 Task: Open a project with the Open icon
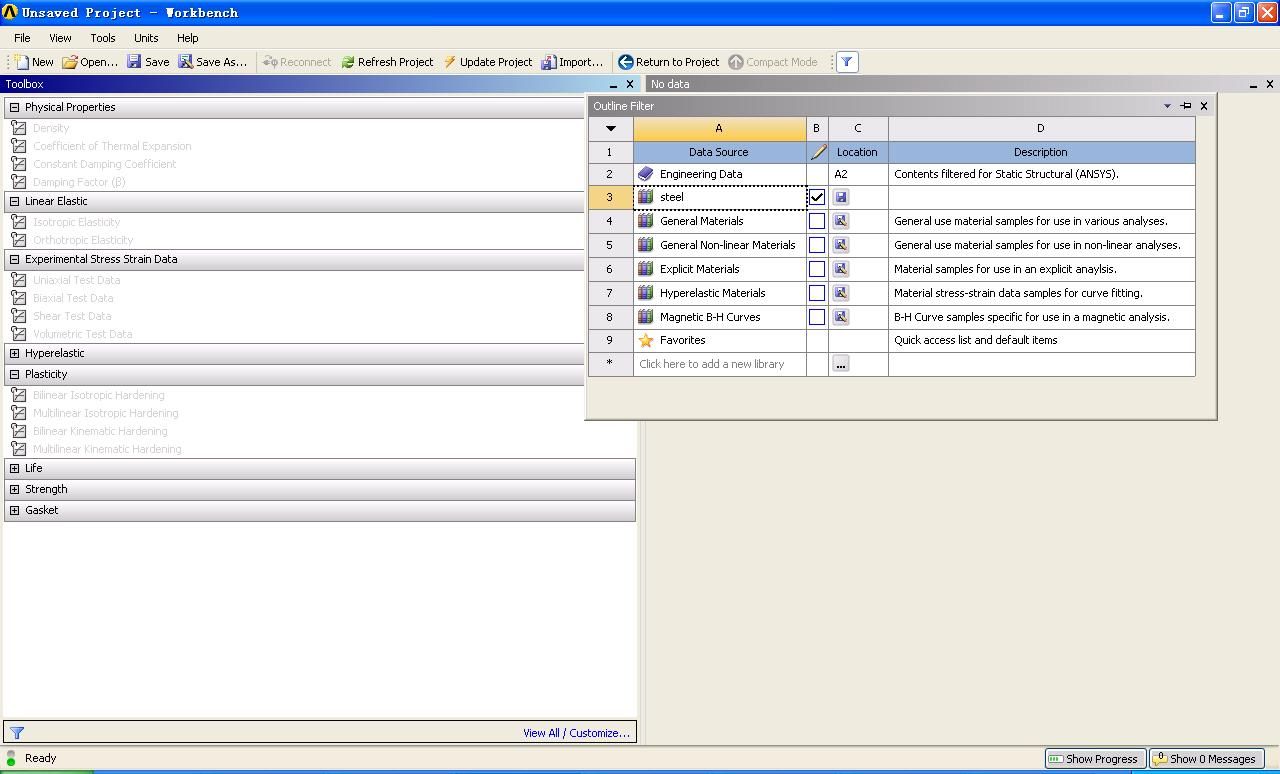70,62
